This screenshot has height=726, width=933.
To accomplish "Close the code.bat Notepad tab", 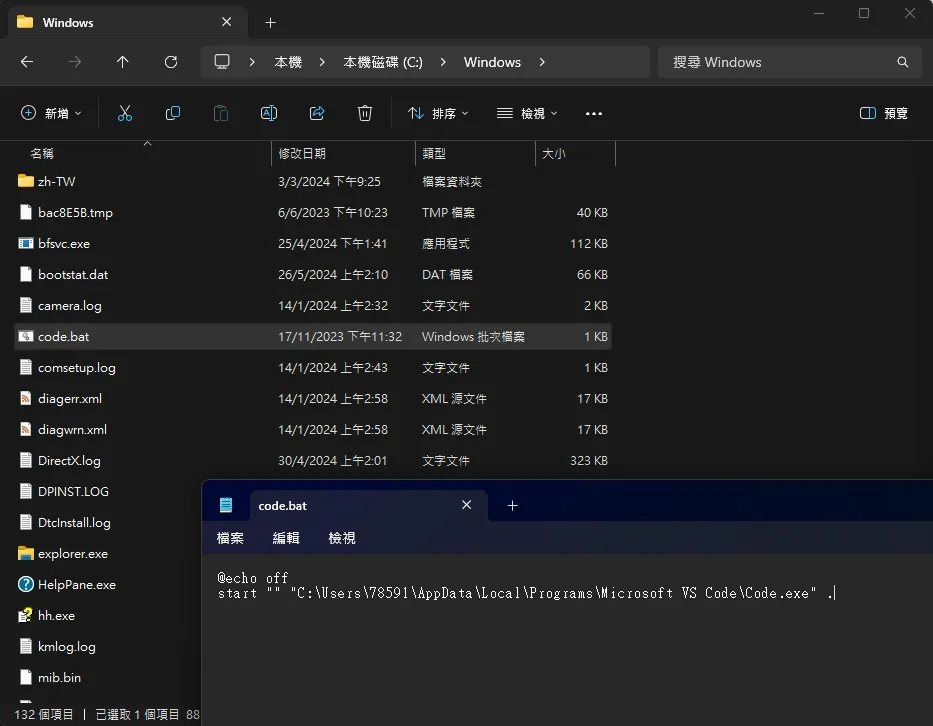I will (x=466, y=506).
